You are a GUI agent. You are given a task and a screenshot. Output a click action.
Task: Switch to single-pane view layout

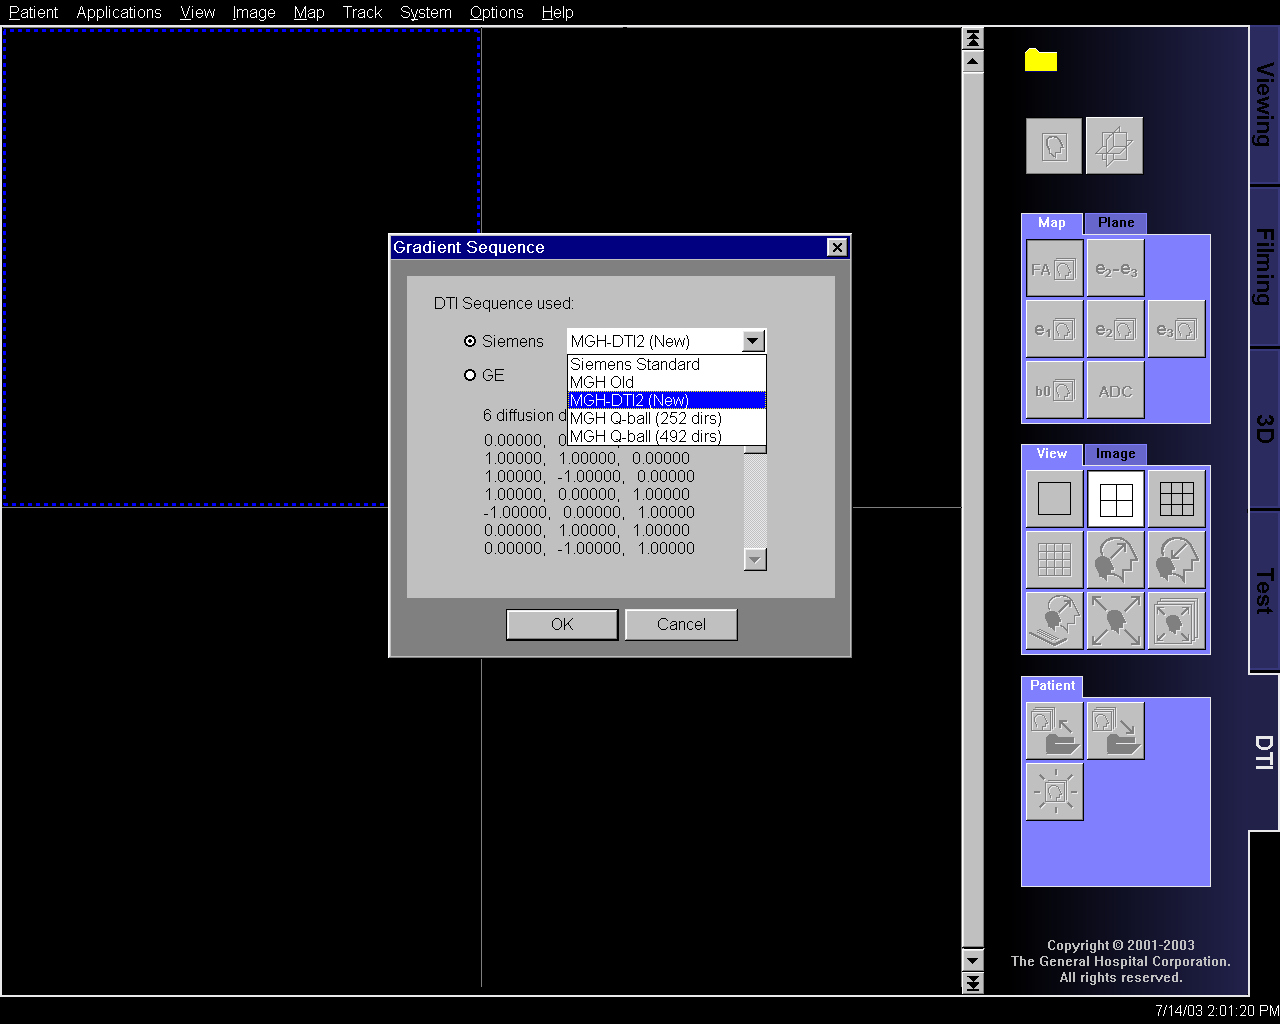1054,499
